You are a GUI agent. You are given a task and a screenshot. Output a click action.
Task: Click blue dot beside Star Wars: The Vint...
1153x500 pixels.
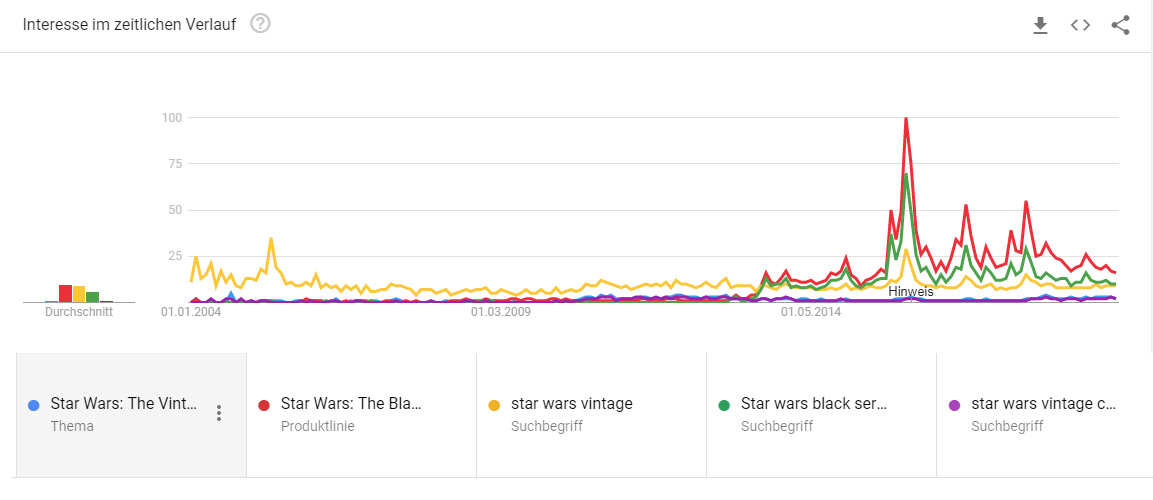(x=35, y=405)
